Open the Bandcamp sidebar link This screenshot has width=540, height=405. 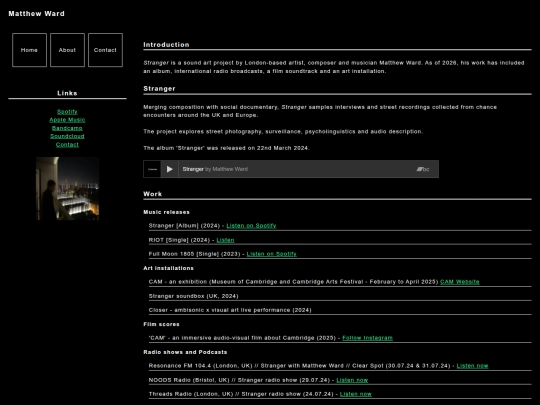67,128
